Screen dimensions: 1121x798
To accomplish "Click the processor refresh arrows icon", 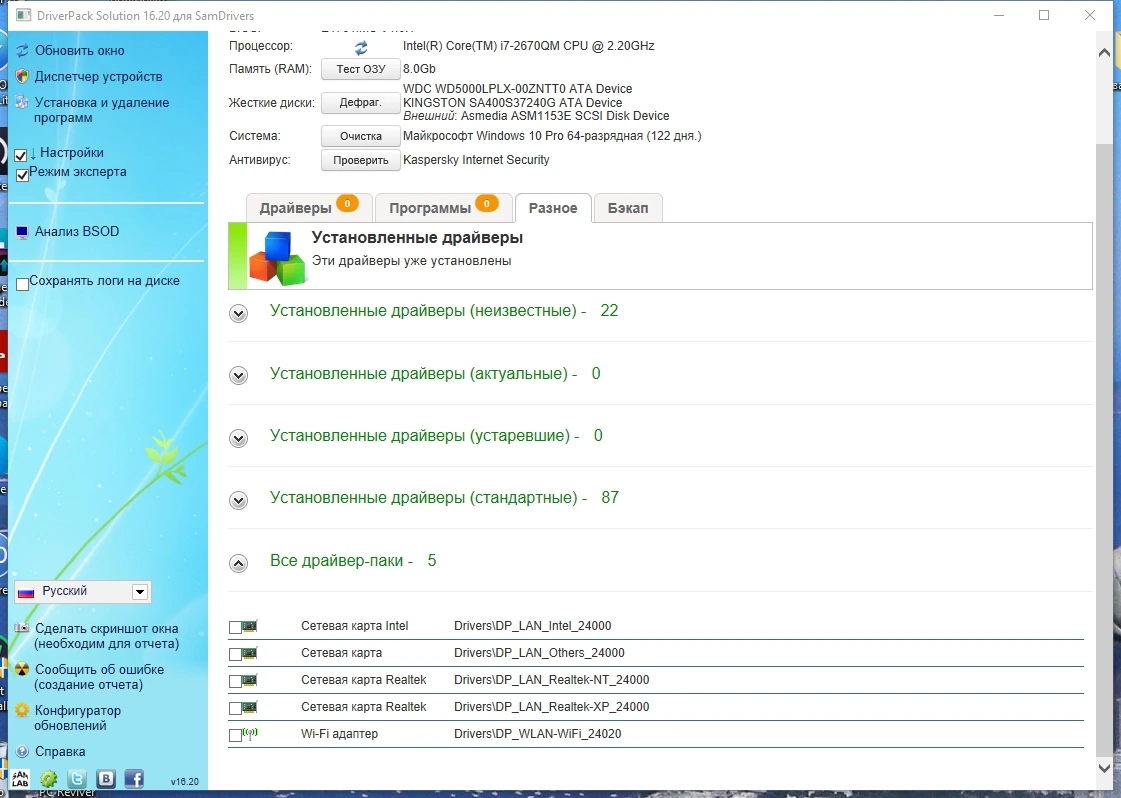I will [x=361, y=47].
